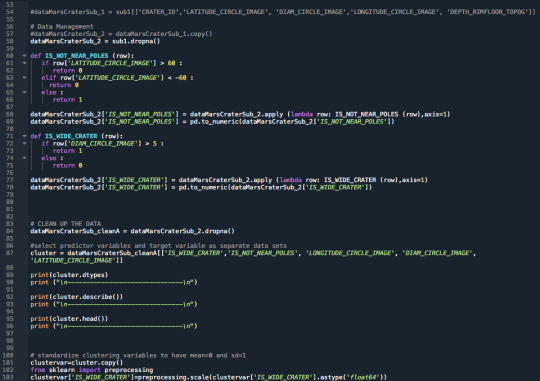Click 'return 1' on line 73
The image size is (540, 381).
click(x=68, y=151)
